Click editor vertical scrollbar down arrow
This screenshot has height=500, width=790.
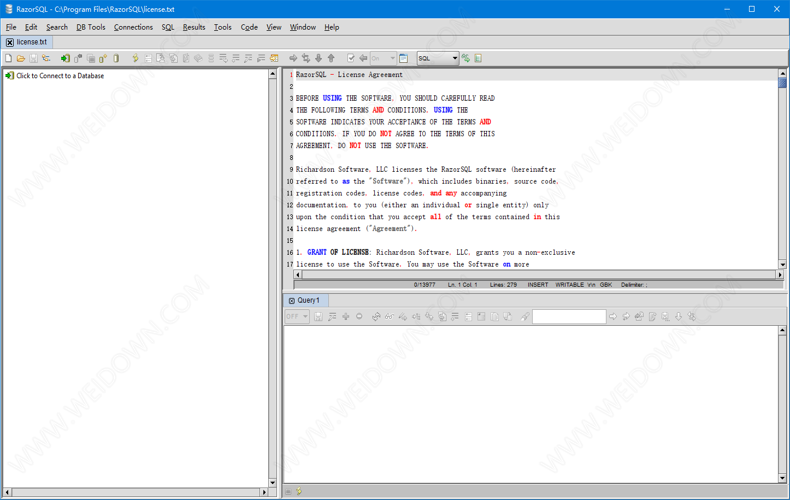point(782,264)
